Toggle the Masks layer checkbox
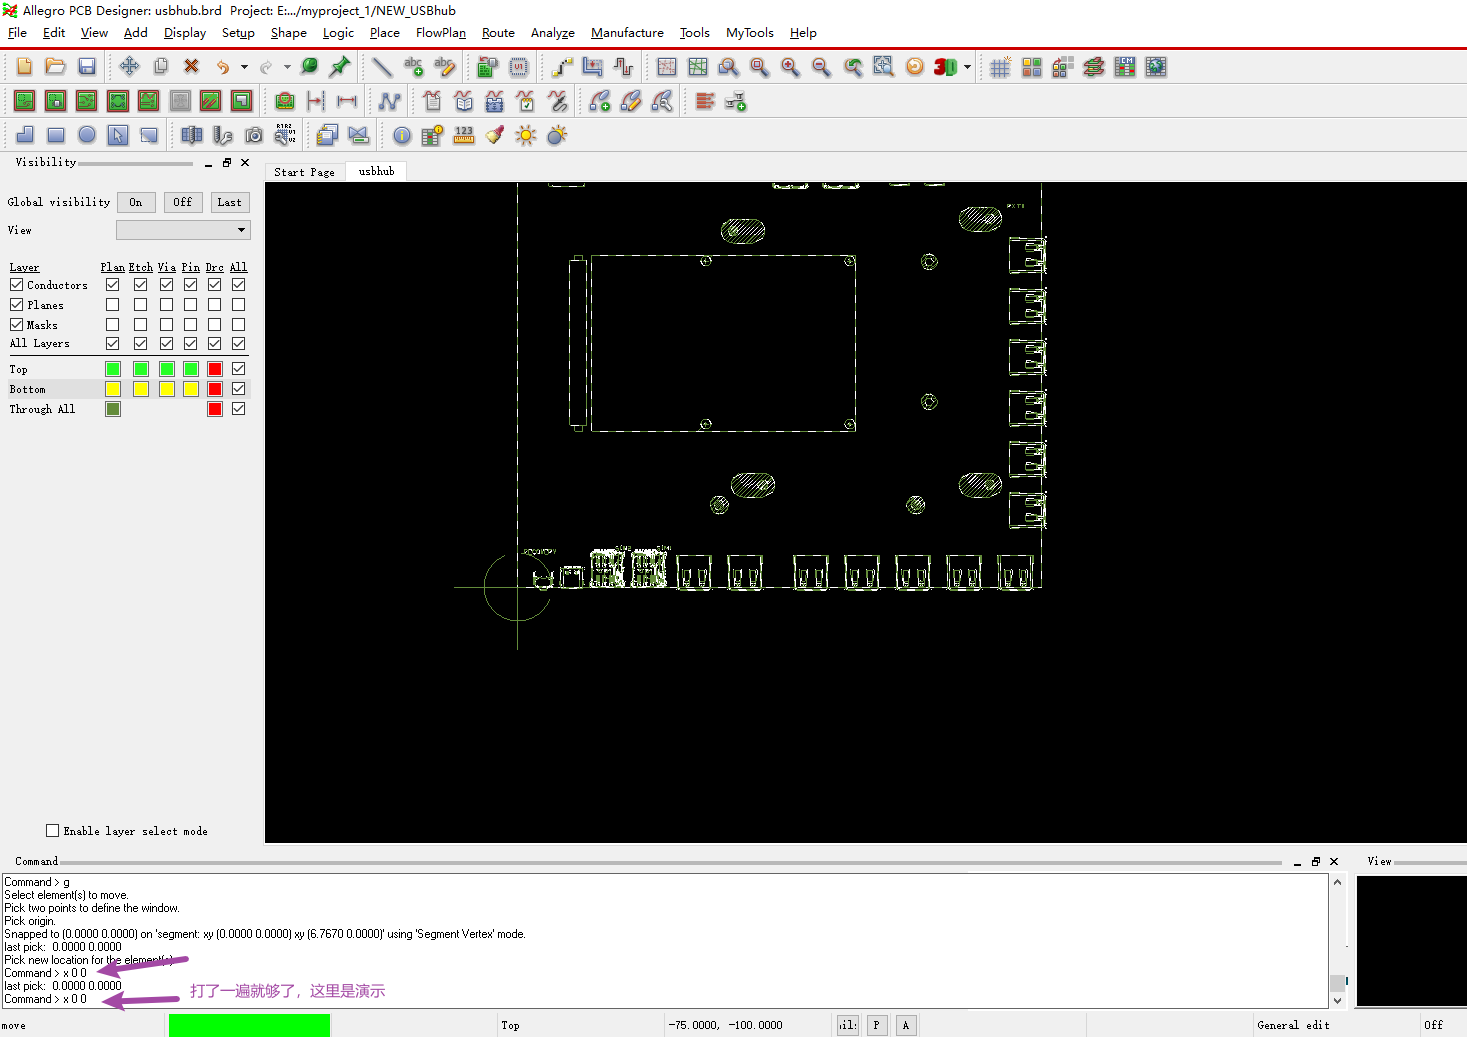 (x=16, y=325)
